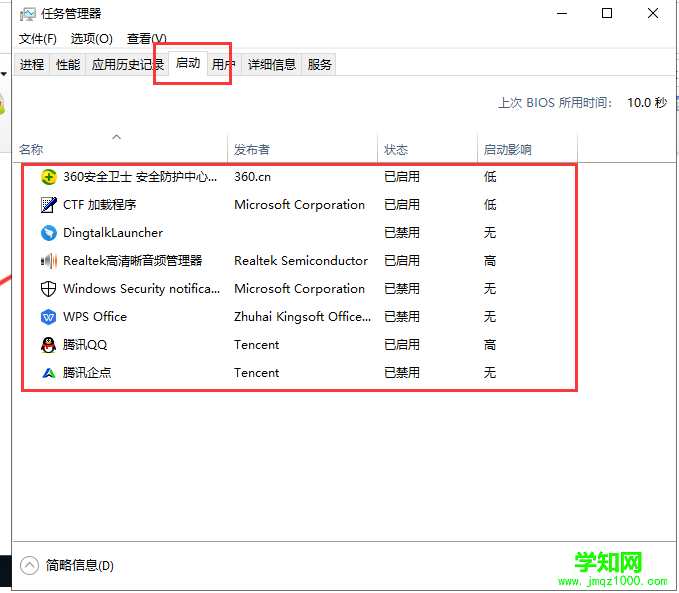Close the Task Manager window
Image resolution: width=679 pixels, height=593 pixels.
(x=653, y=13)
